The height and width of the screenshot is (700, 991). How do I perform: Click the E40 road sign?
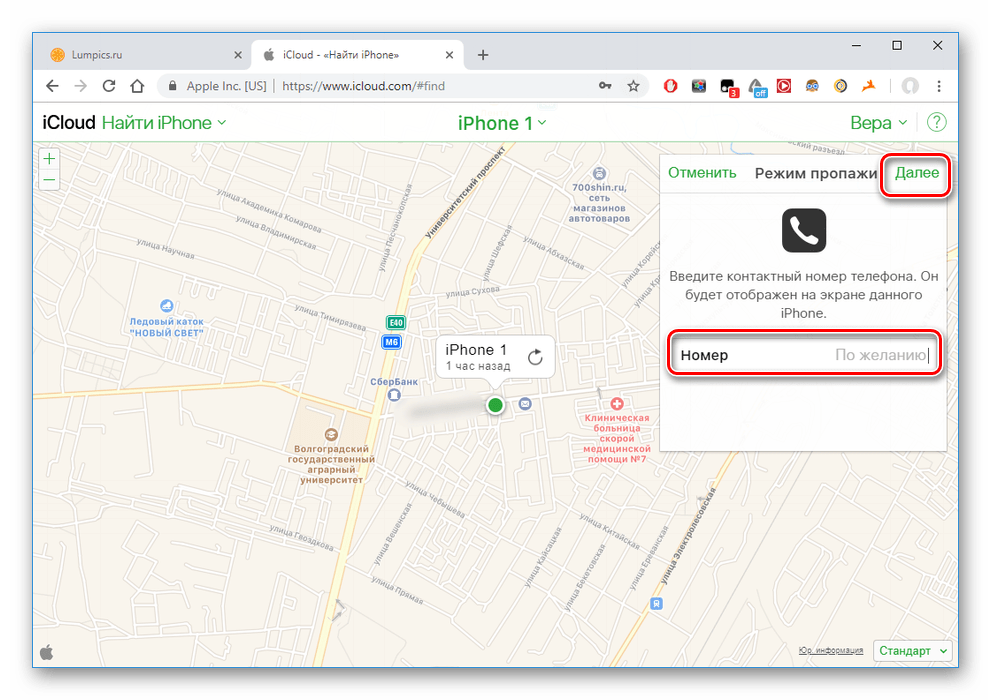396,322
